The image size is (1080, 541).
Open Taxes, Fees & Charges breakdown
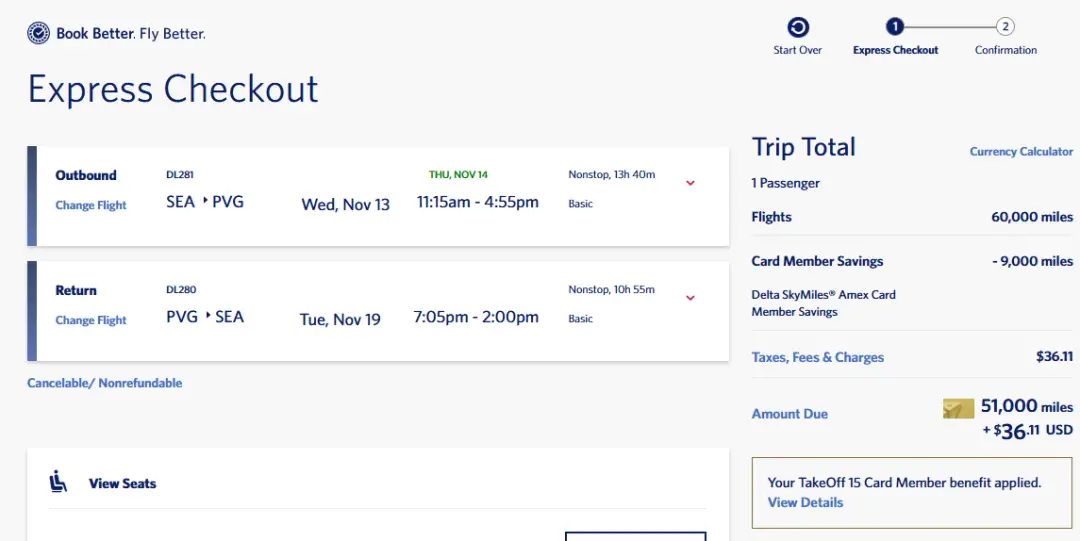[818, 357]
